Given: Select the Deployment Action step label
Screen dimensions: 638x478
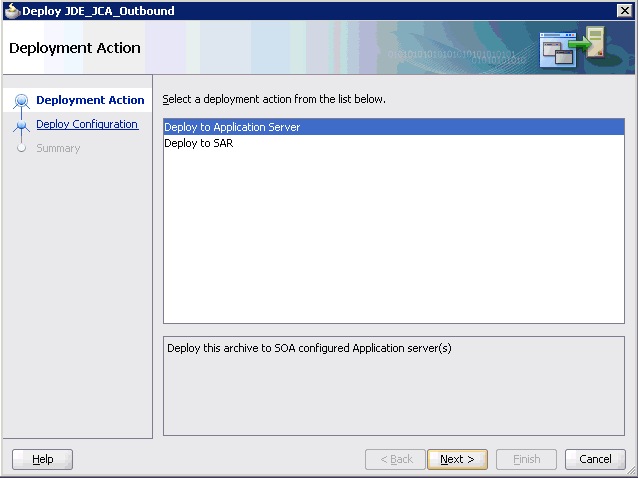Looking at the screenshot, I should pos(90,101).
